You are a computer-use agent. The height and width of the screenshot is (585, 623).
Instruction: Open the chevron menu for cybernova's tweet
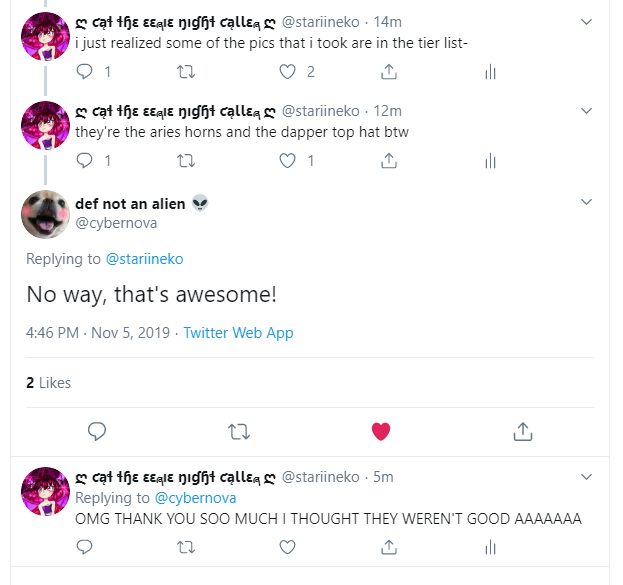pyautogui.click(x=586, y=201)
